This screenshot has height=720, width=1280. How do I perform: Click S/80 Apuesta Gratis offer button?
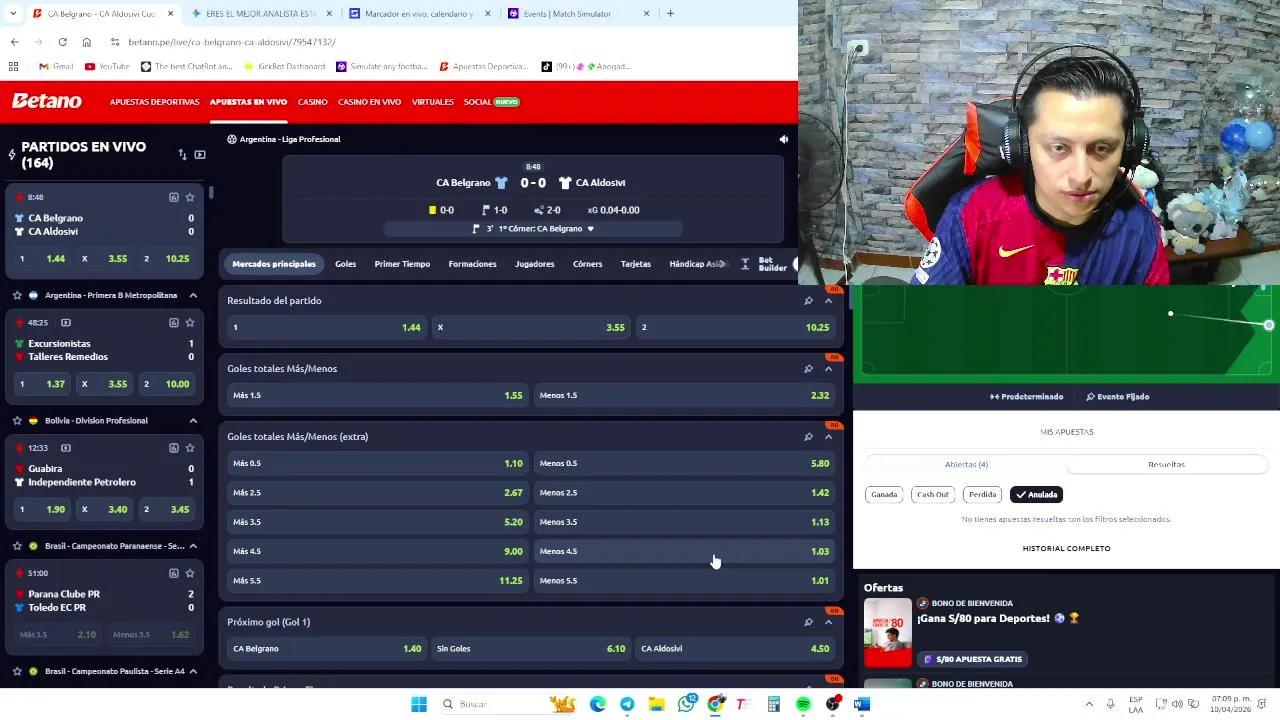pos(973,659)
